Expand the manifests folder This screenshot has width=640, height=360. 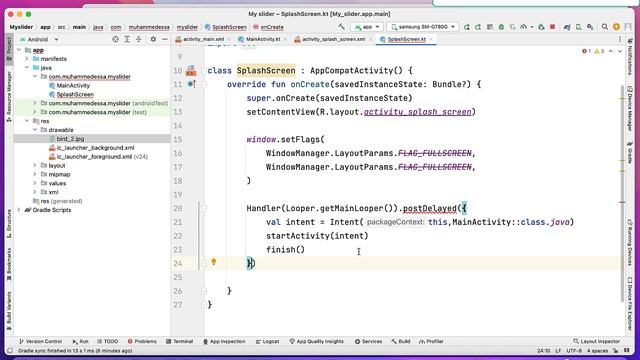[x=27, y=59]
